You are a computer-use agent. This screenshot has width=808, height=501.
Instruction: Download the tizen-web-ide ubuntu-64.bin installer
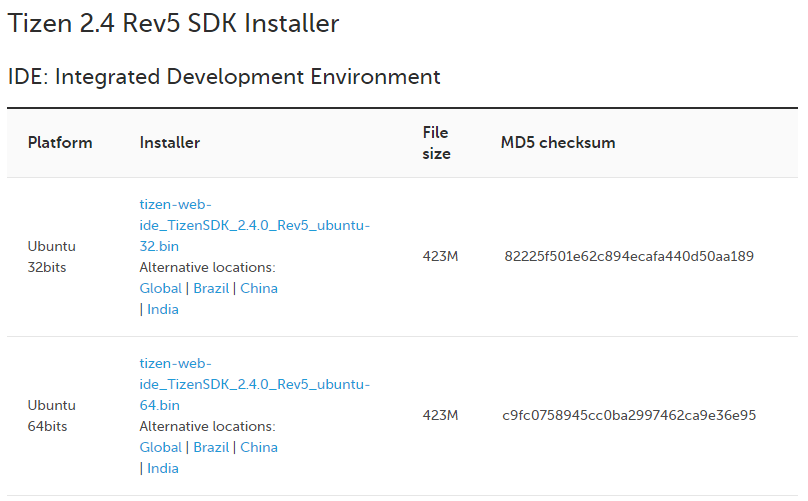point(254,384)
